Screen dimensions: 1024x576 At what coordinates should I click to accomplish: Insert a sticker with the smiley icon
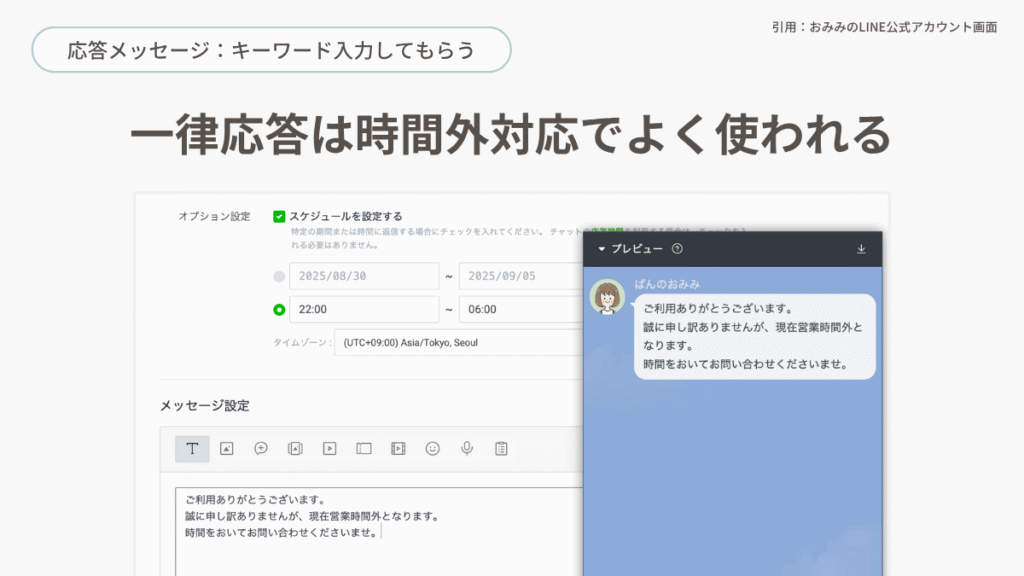click(432, 449)
